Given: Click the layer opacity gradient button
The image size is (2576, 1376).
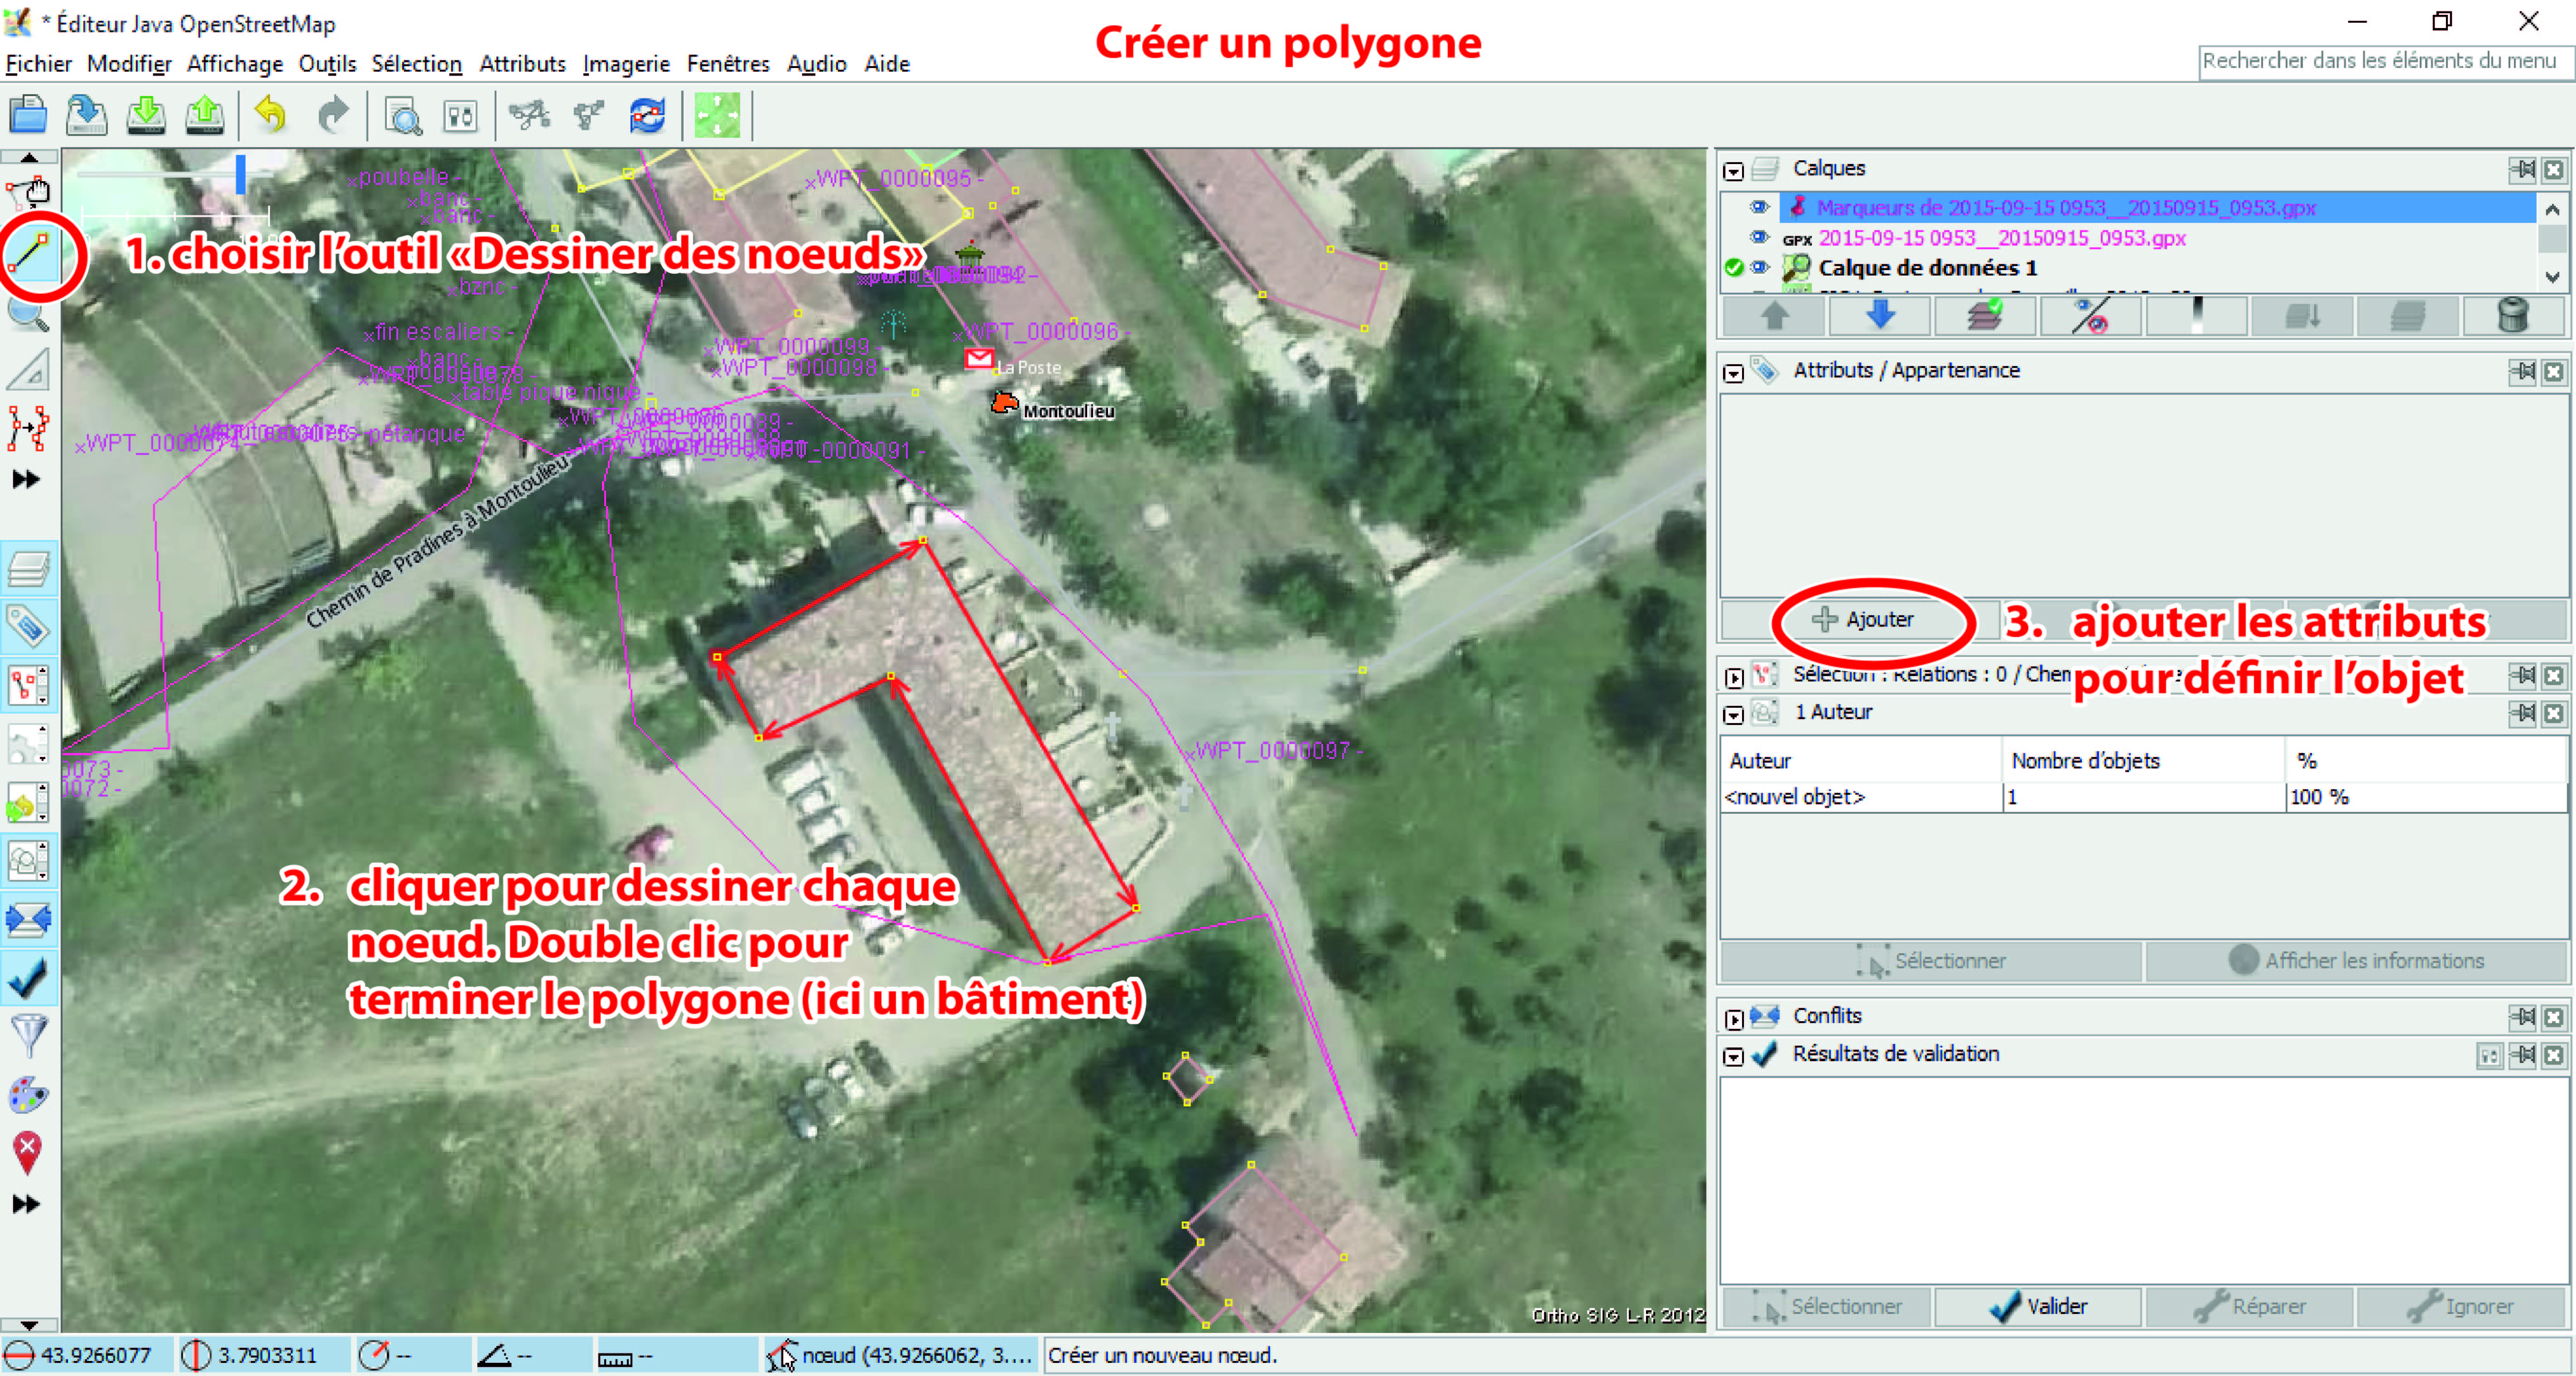Looking at the screenshot, I should click(2196, 315).
